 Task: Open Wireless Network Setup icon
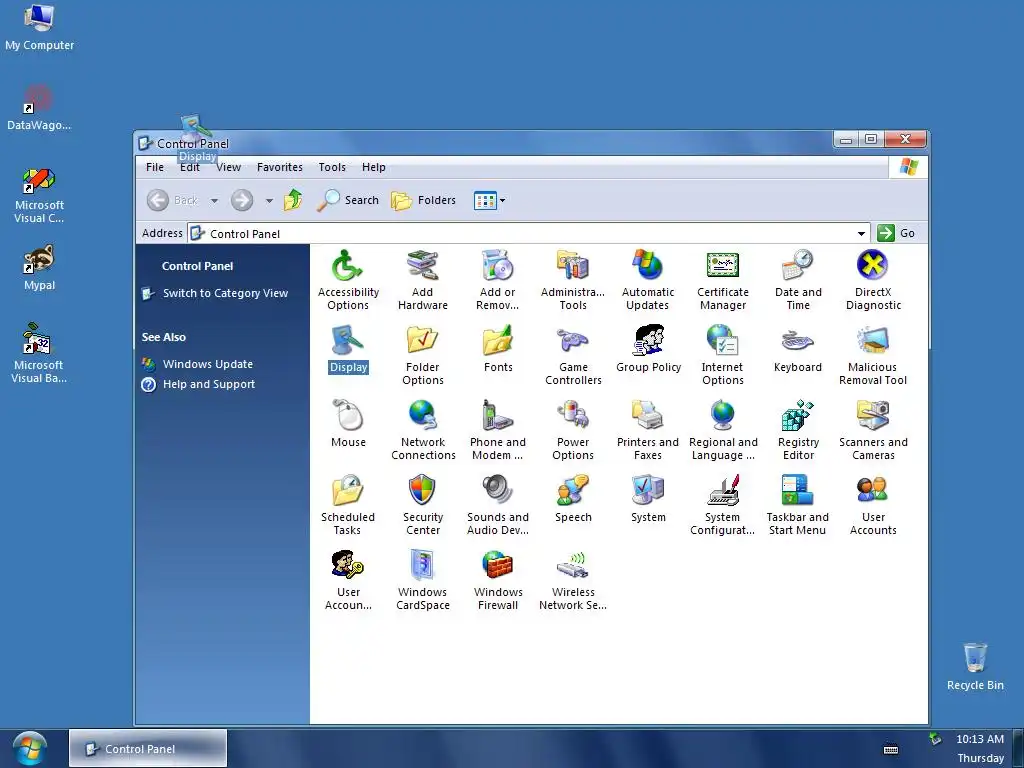[573, 580]
